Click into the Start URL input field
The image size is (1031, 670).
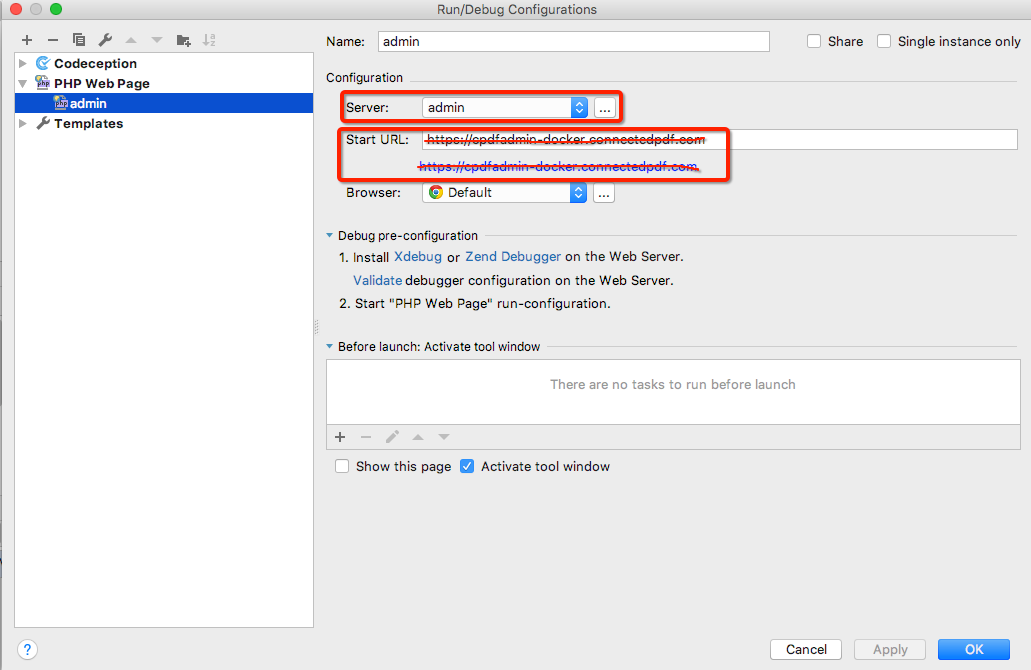[x=720, y=139]
